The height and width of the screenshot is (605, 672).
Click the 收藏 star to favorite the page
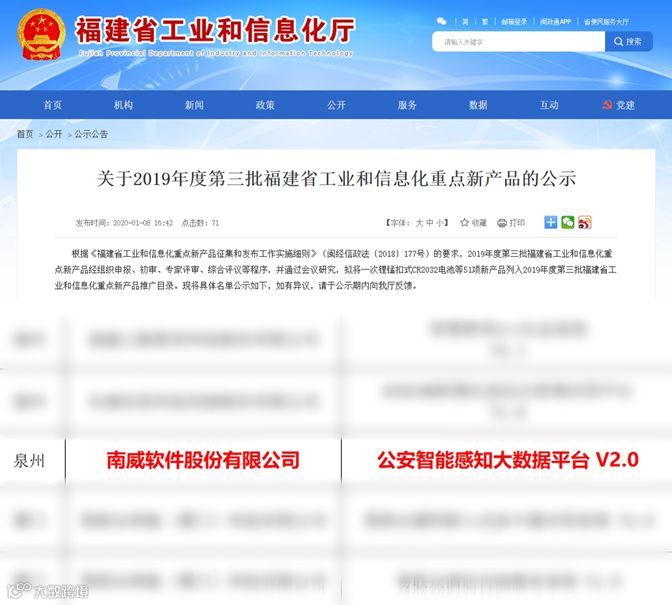point(473,223)
